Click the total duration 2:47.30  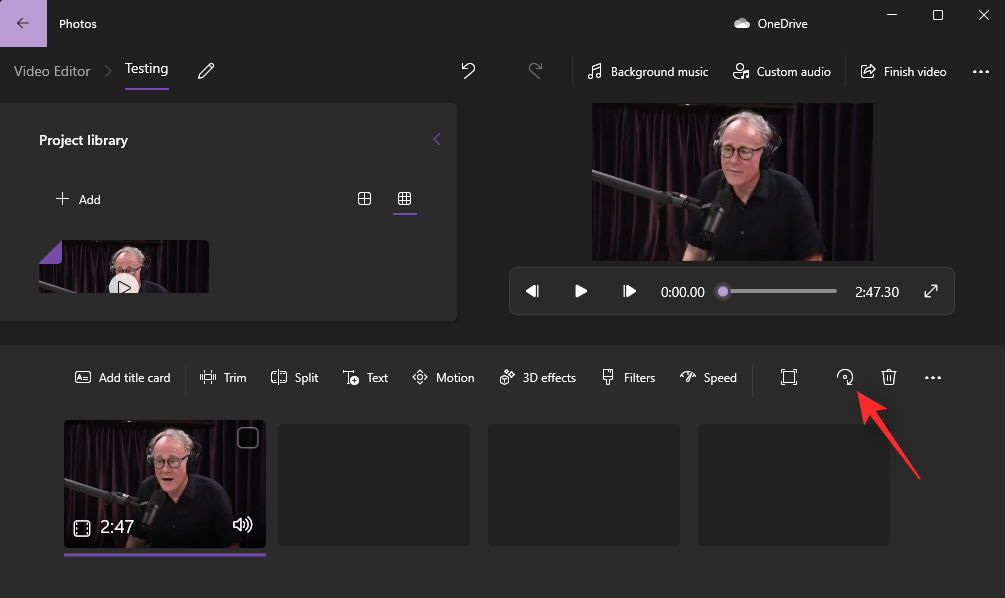pos(877,292)
